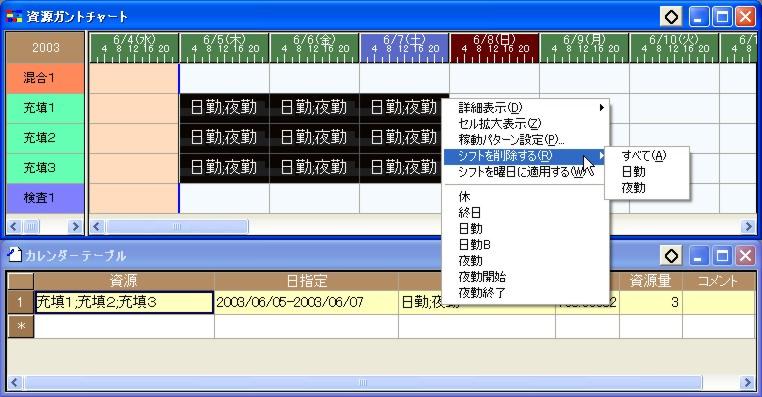Image resolution: width=762 pixels, height=397 pixels.
Task: Select the 6/8(日) date header
Action: (494, 48)
